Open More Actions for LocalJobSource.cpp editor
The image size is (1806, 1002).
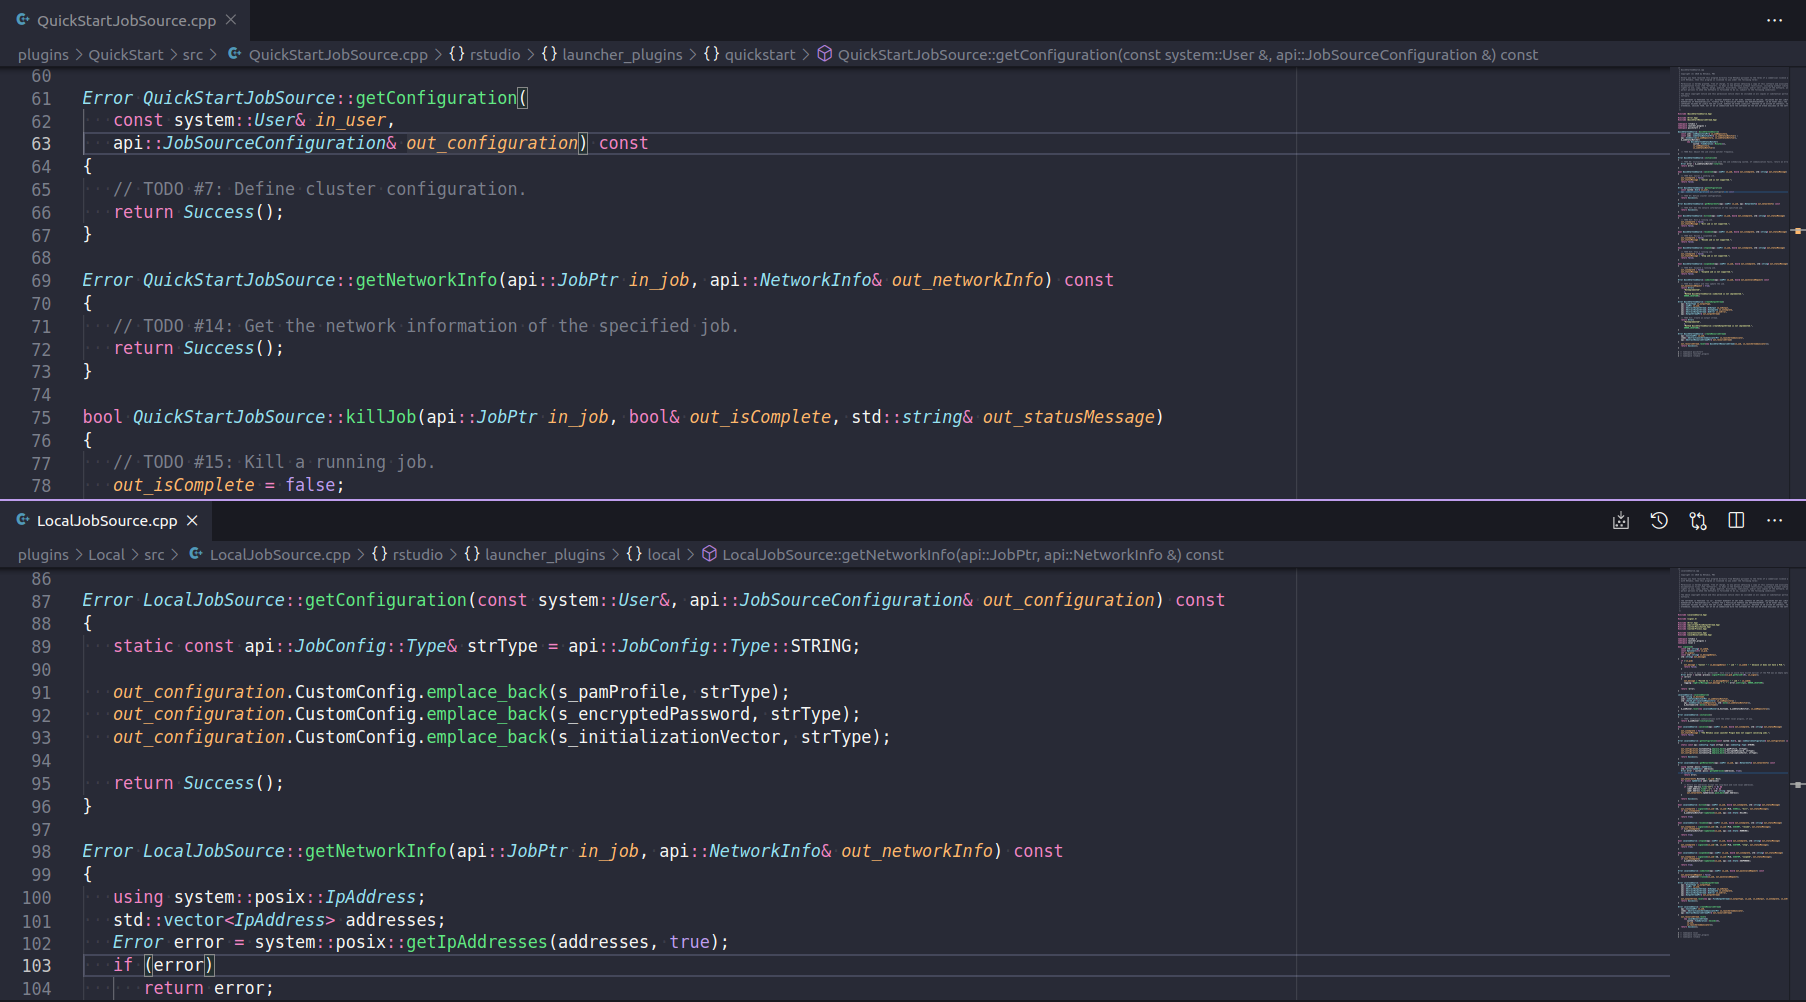[x=1775, y=520]
